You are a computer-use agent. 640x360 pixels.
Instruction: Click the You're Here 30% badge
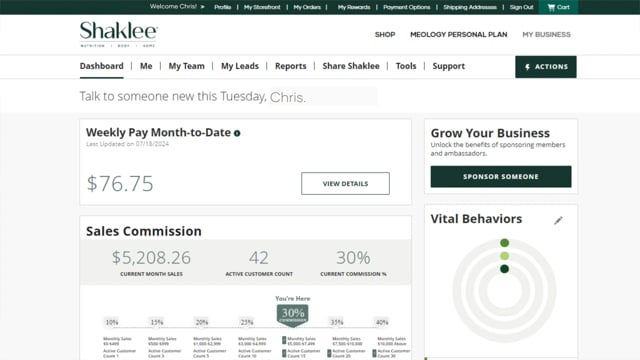pos(293,315)
